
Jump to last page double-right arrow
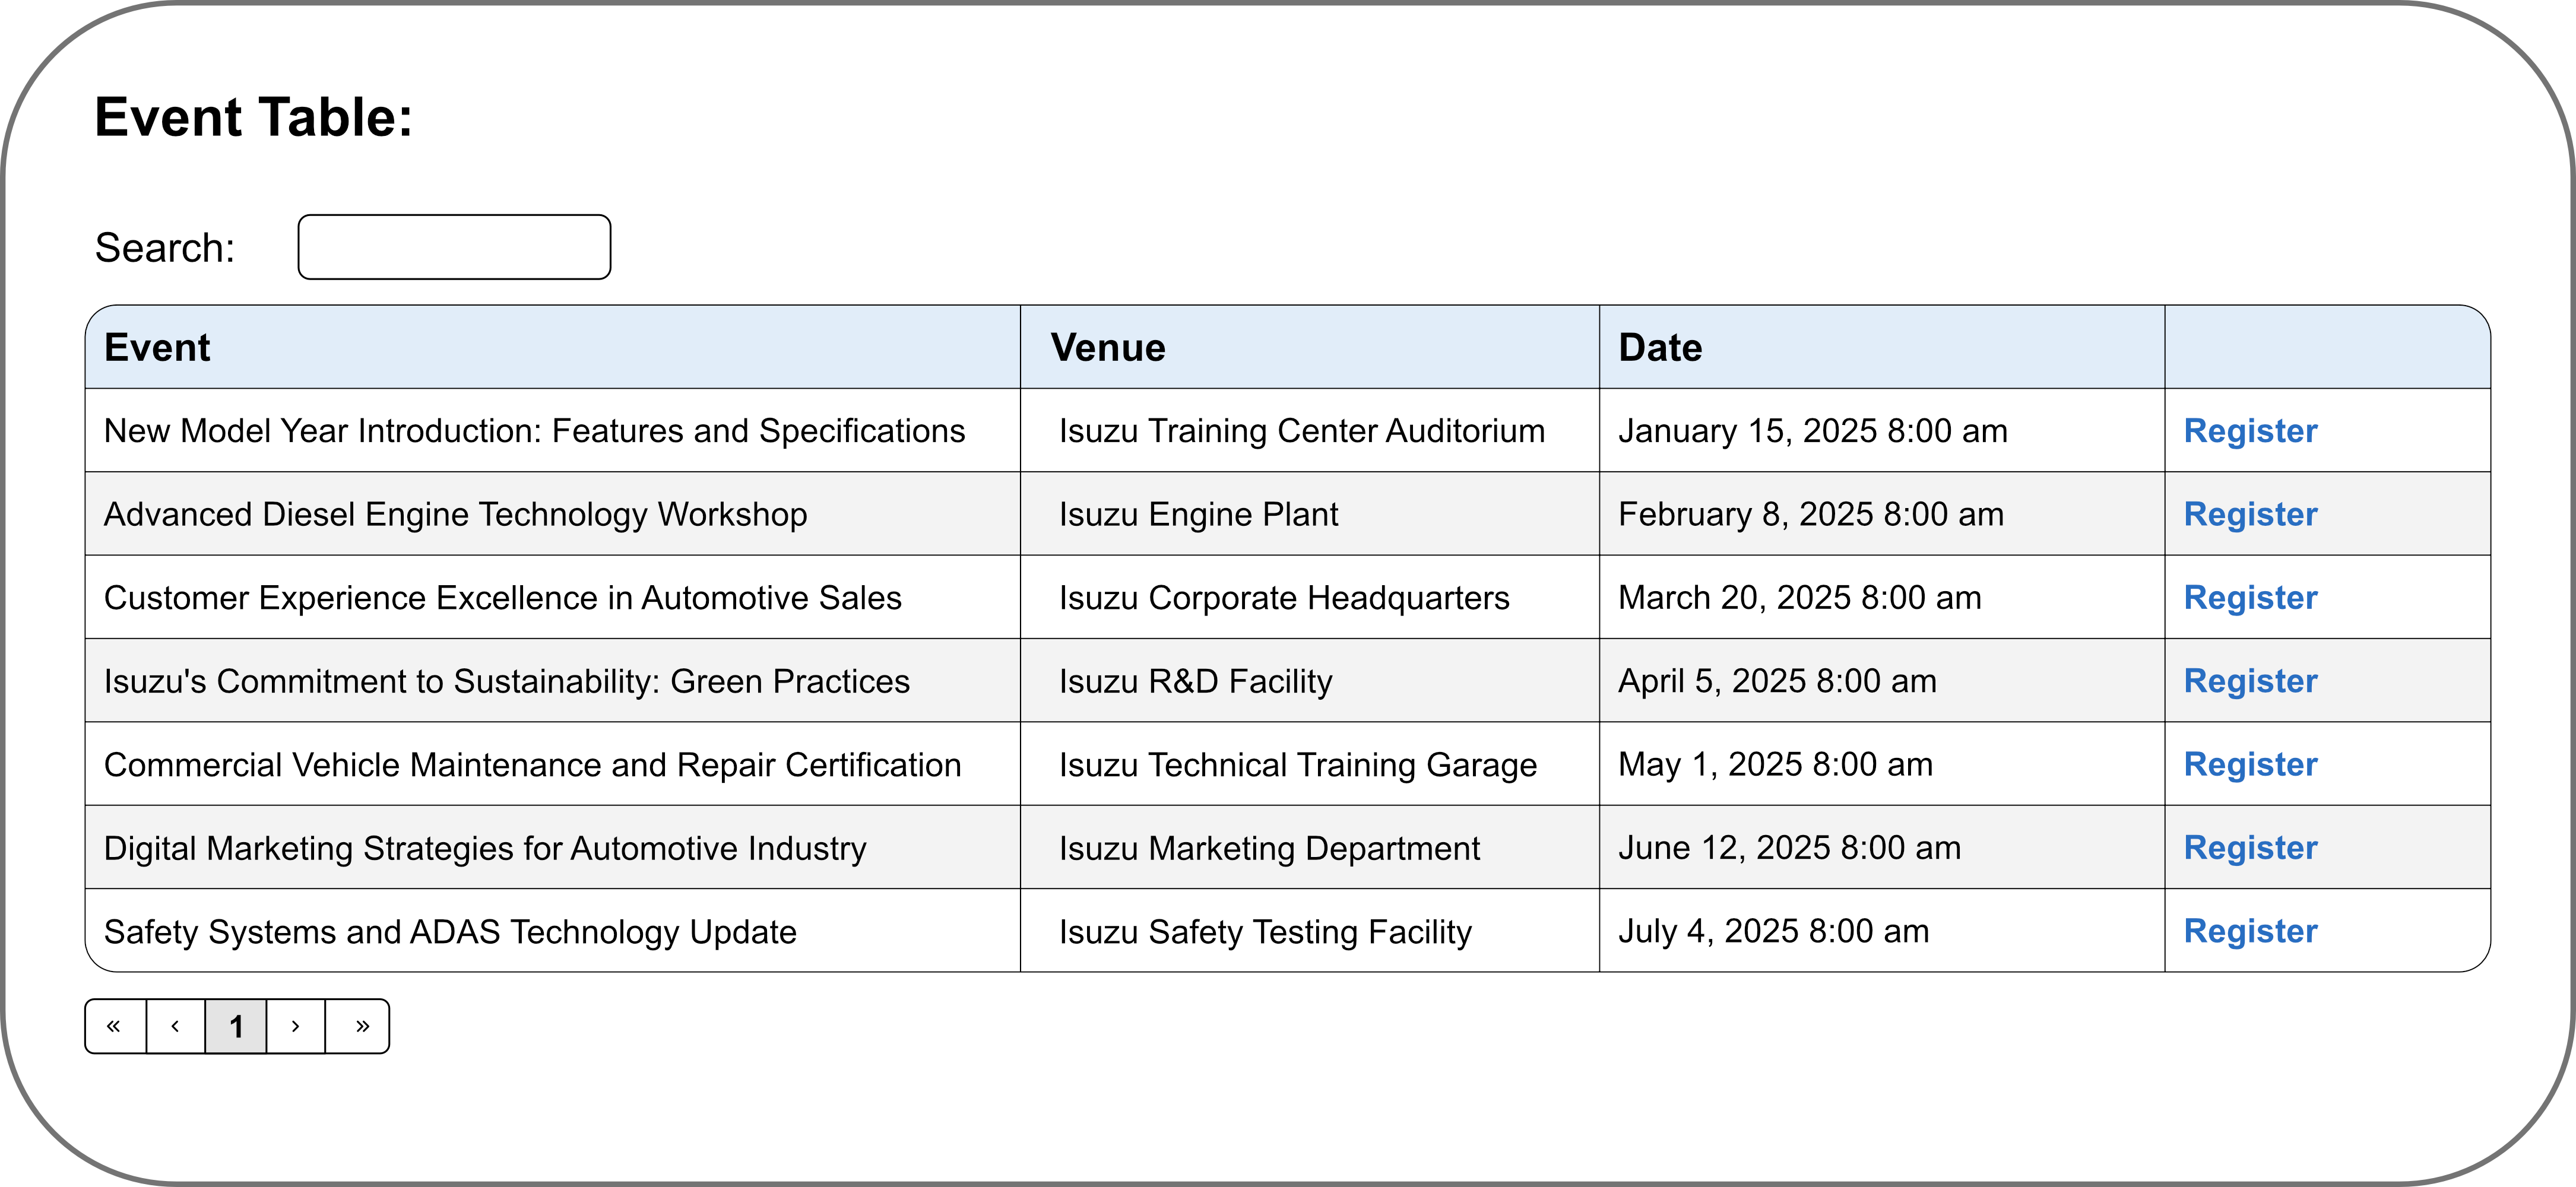pyautogui.click(x=358, y=1026)
